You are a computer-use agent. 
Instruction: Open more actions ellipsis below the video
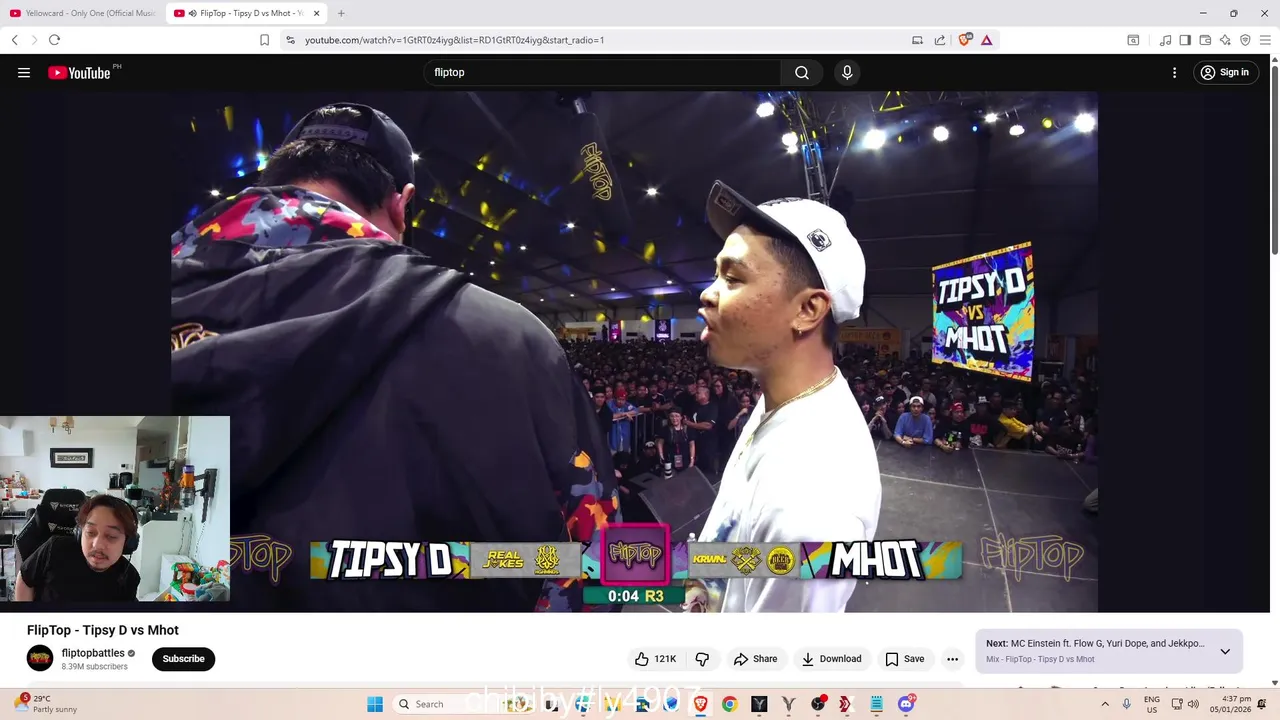click(952, 659)
